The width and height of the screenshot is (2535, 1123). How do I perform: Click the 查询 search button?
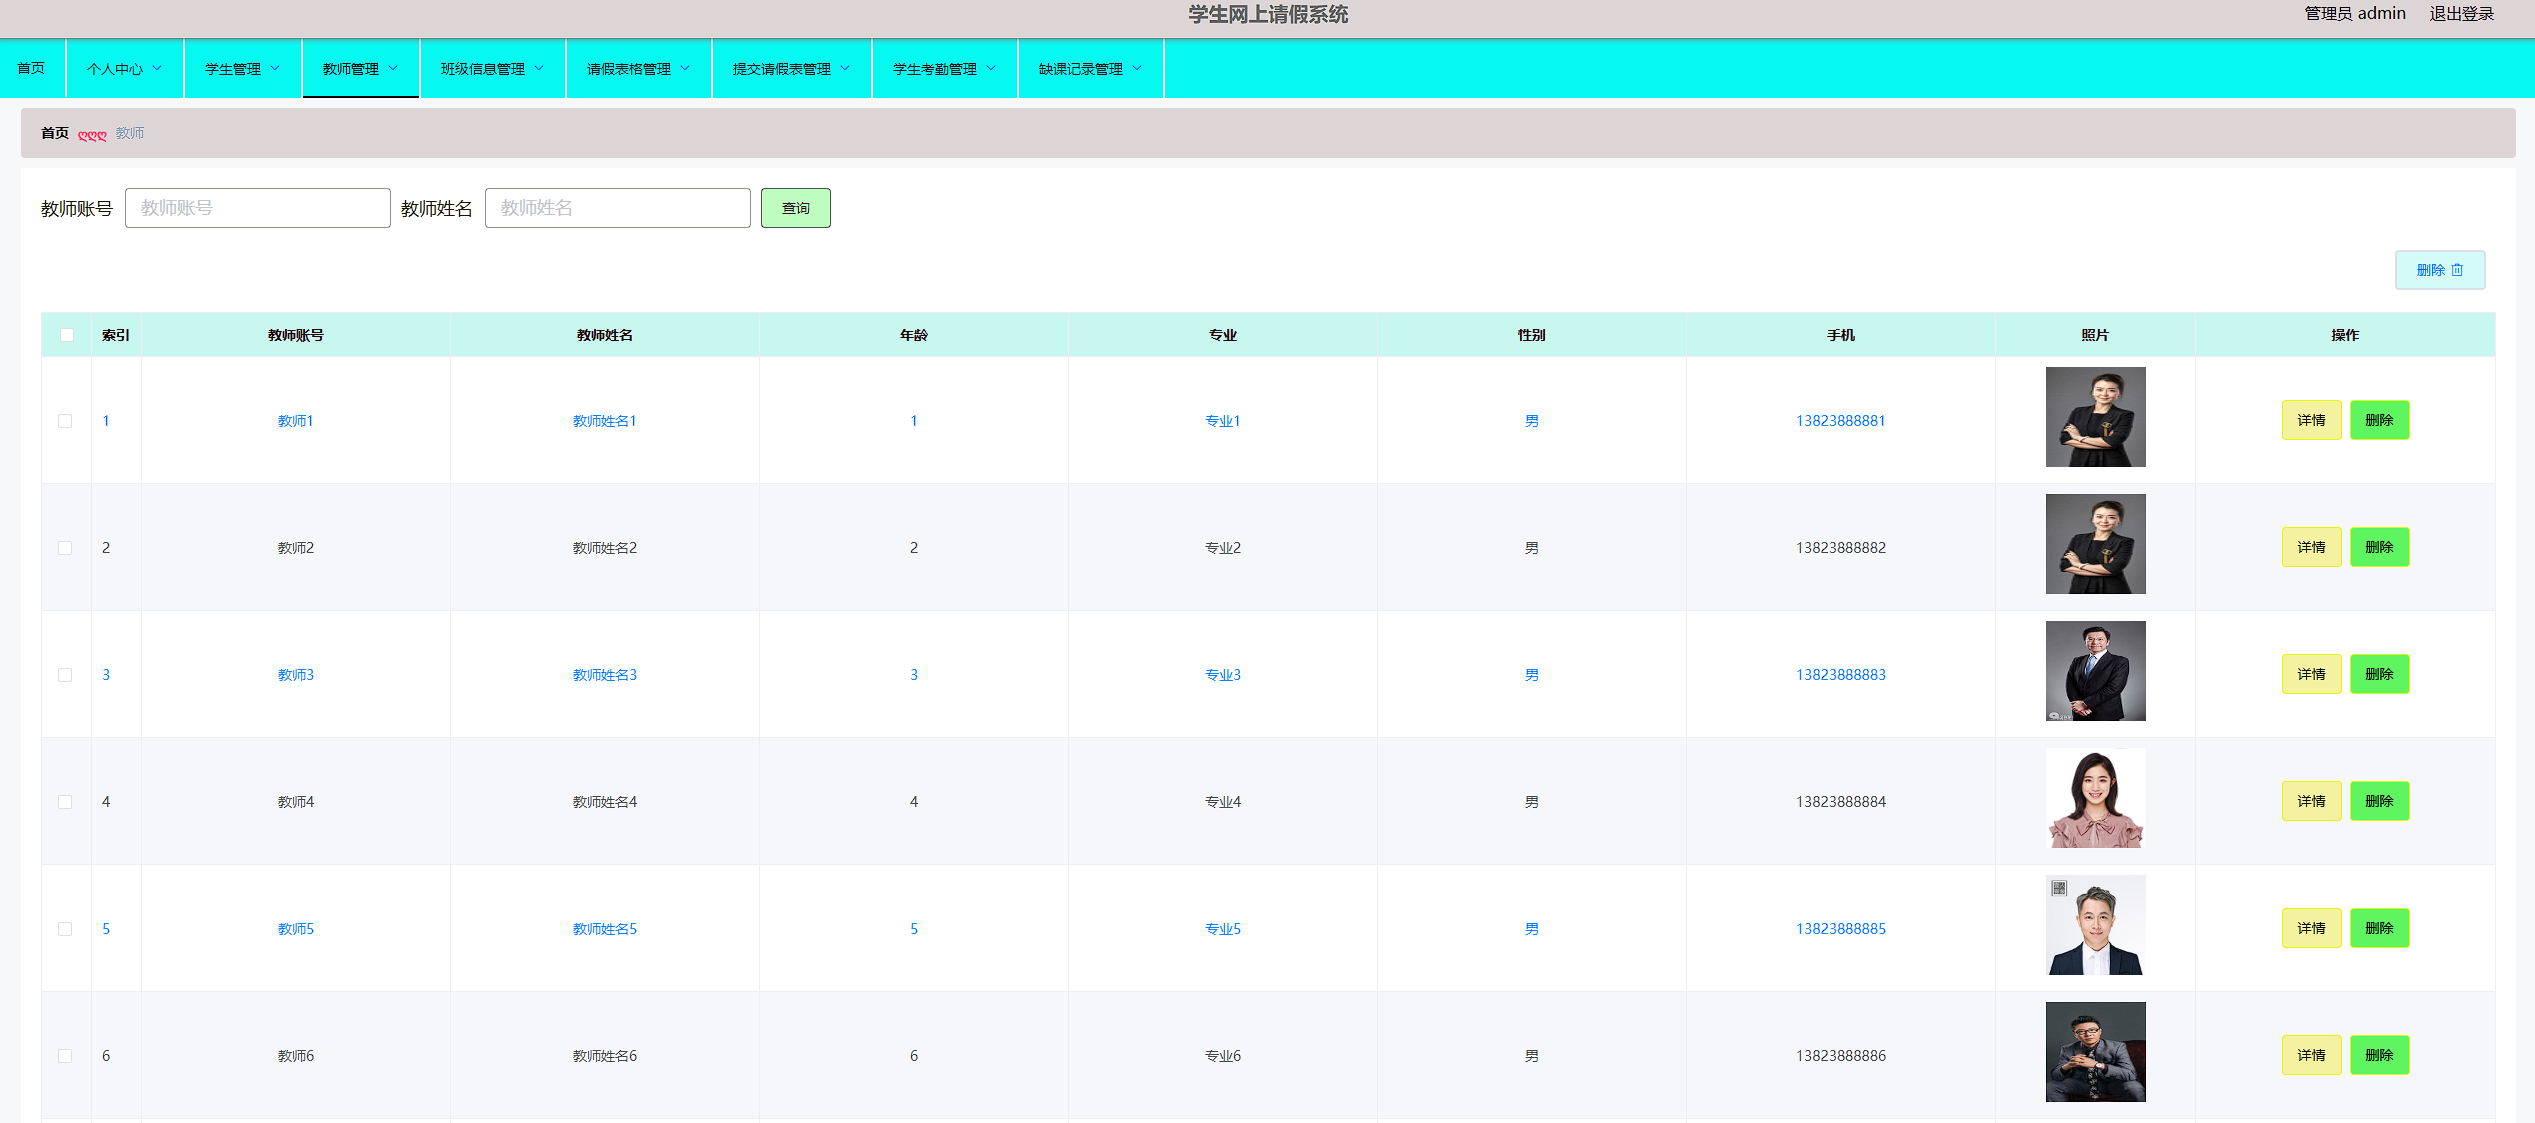pos(795,208)
